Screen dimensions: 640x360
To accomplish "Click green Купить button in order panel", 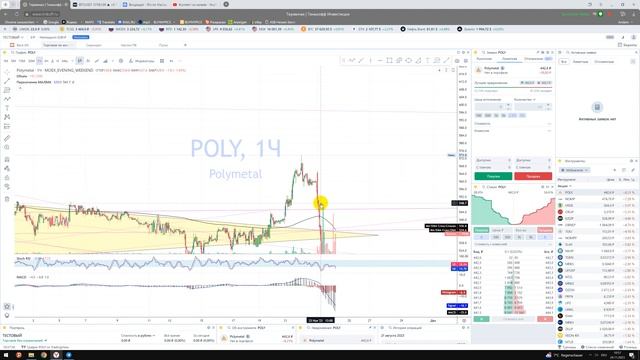I will [493, 176].
